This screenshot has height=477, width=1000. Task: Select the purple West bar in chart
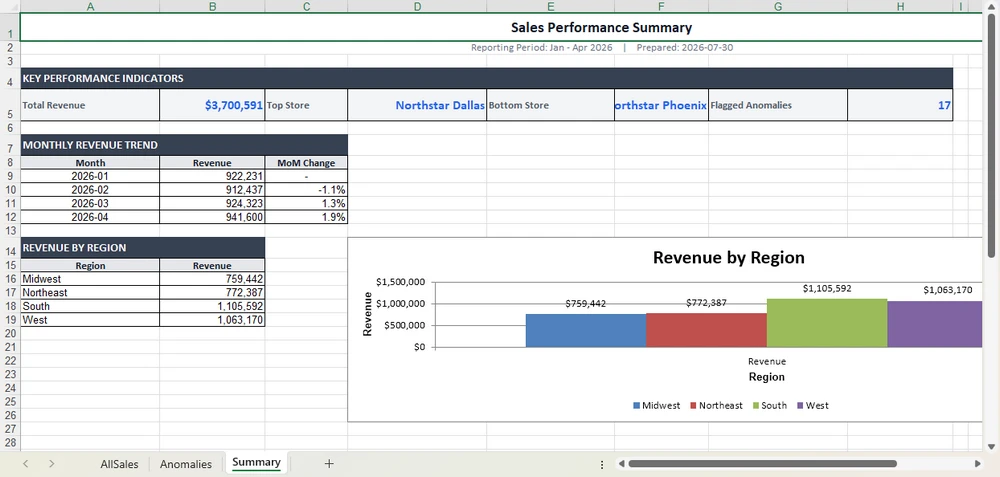(934, 324)
